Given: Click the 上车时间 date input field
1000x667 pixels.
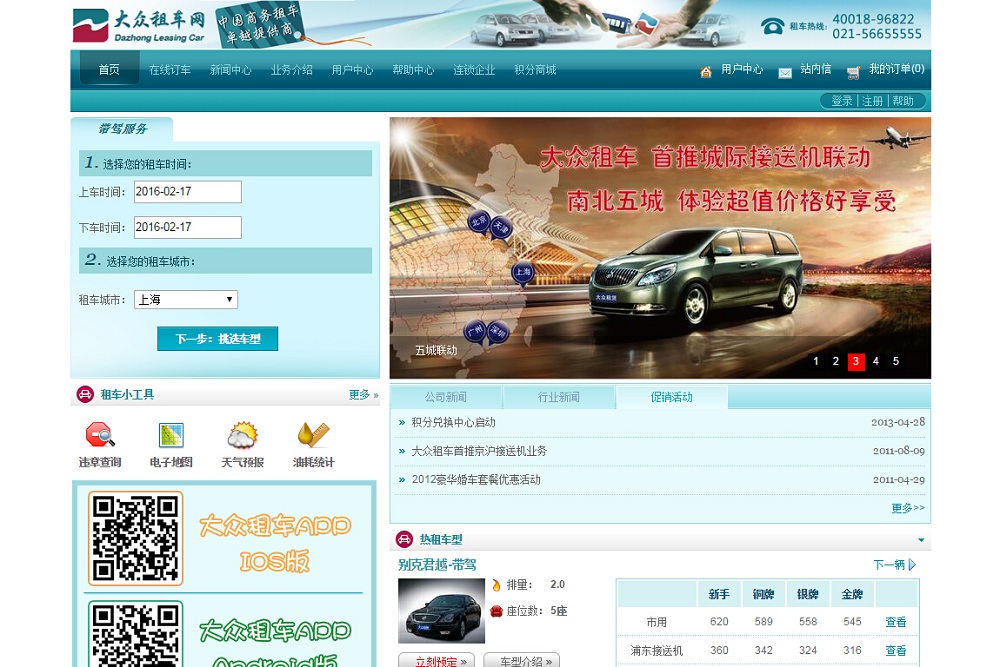Looking at the screenshot, I should 188,192.
